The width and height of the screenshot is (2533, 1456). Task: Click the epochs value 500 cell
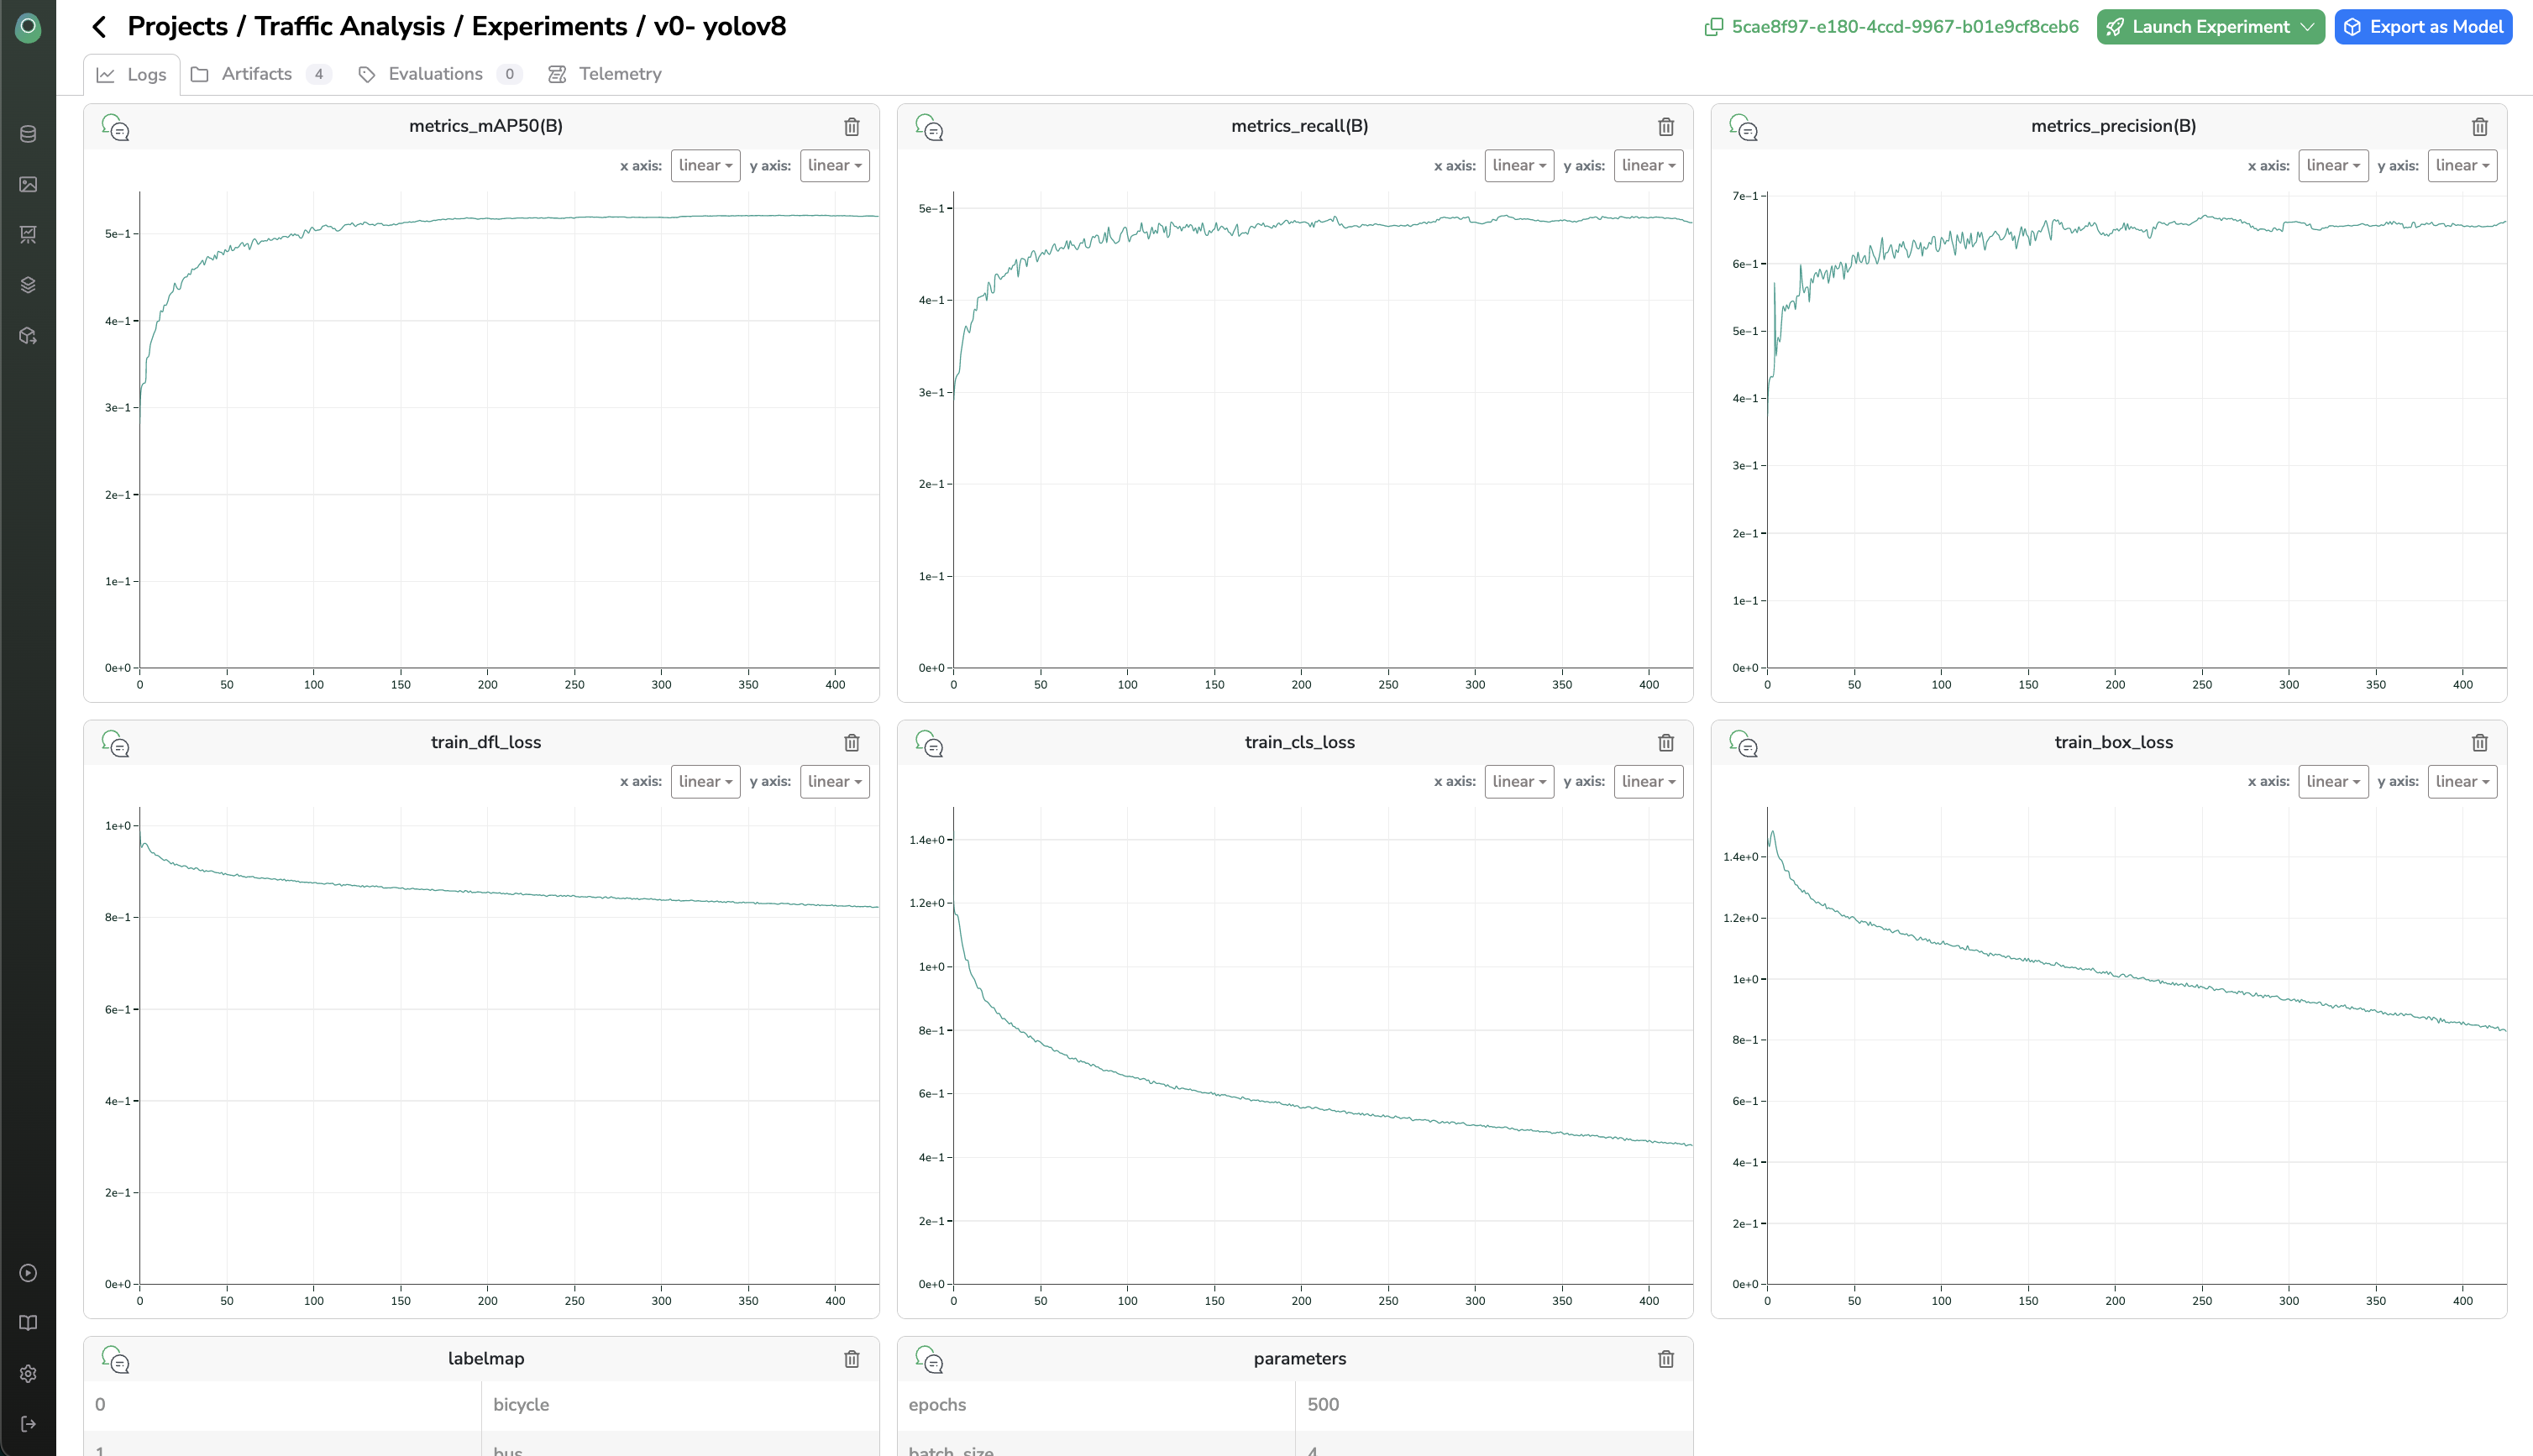click(1322, 1404)
